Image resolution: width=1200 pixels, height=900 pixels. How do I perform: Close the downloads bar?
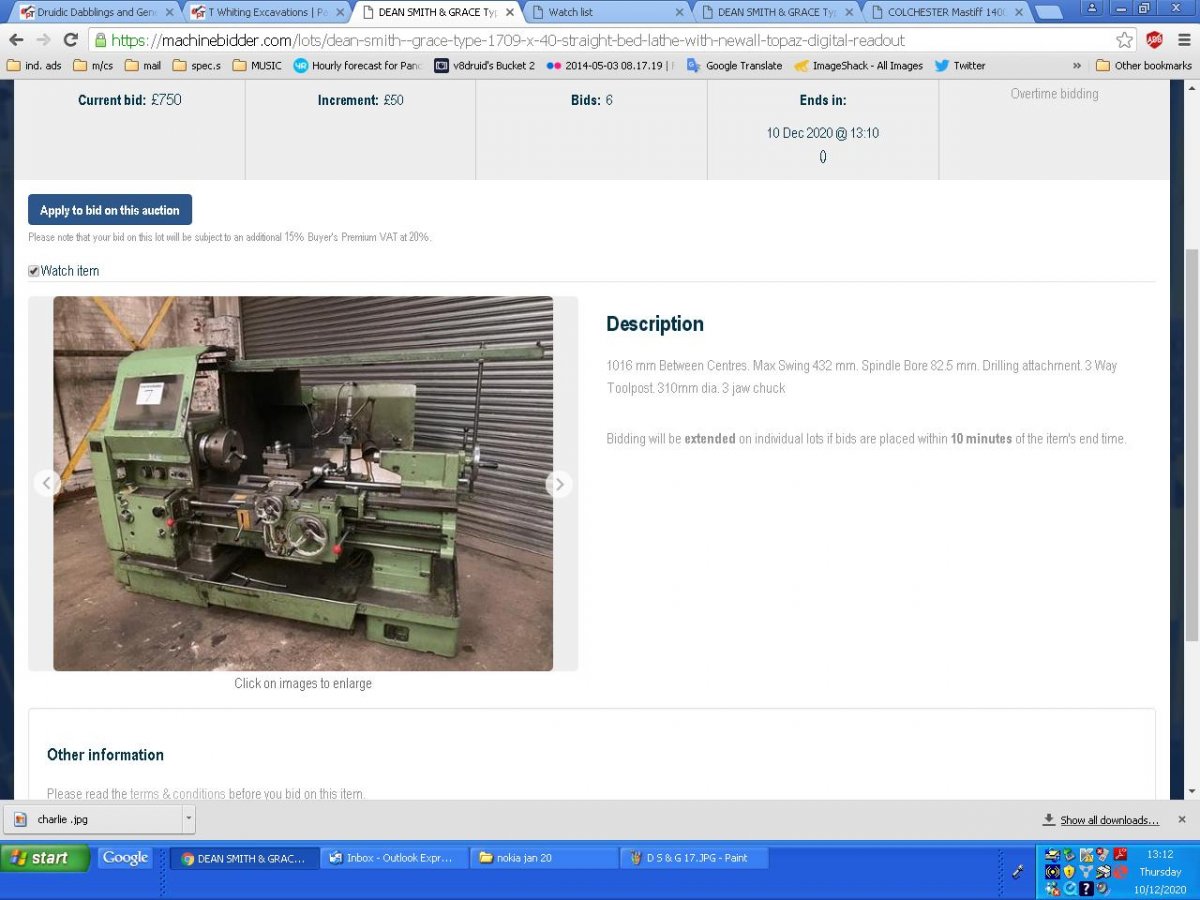point(1181,819)
